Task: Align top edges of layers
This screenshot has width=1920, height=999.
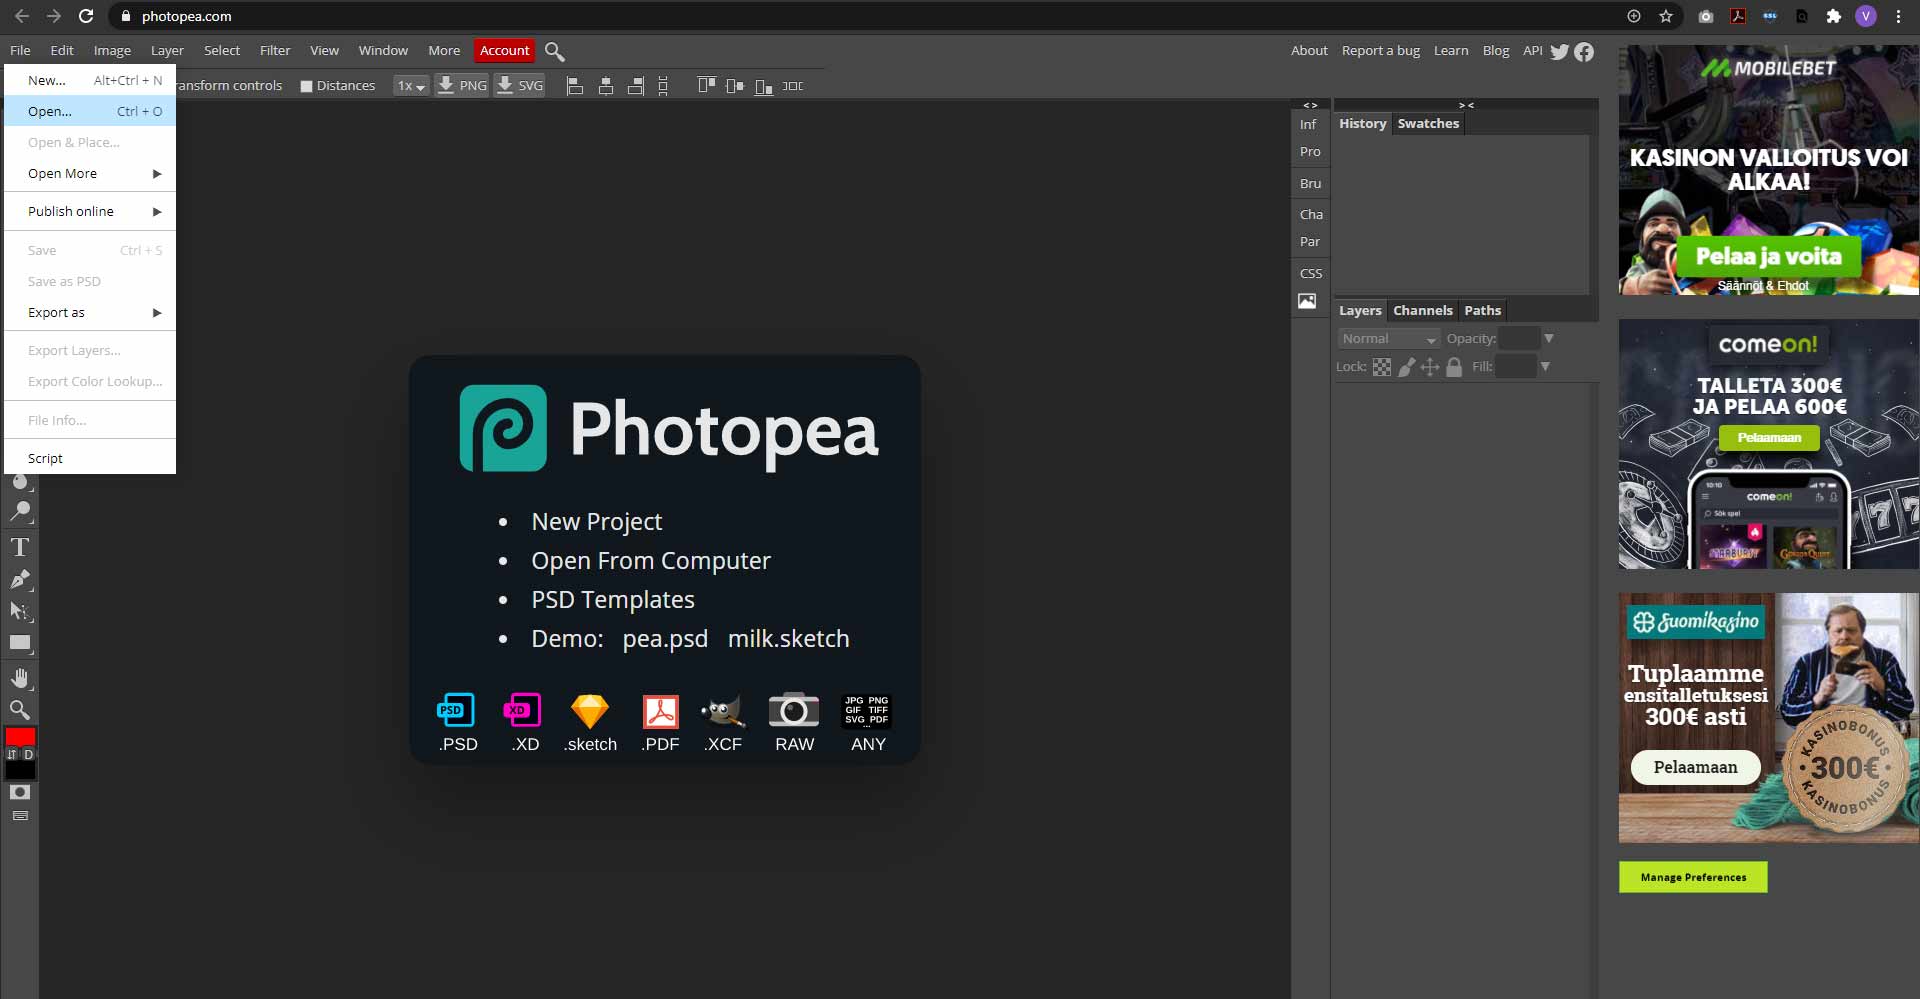Action: point(707,86)
